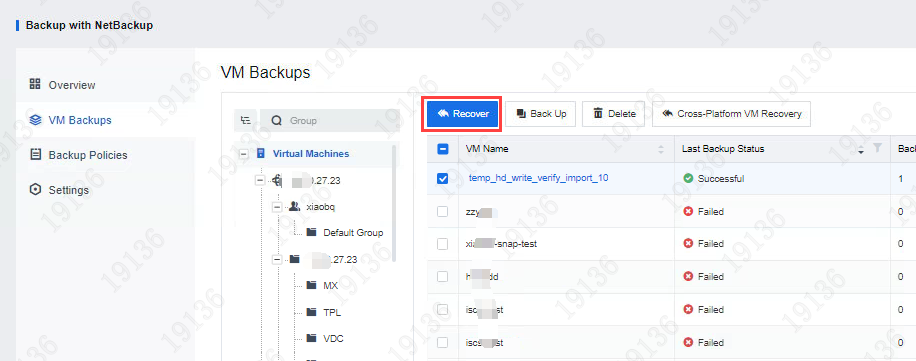Click the Recover button
The width and height of the screenshot is (916, 361).
click(462, 114)
